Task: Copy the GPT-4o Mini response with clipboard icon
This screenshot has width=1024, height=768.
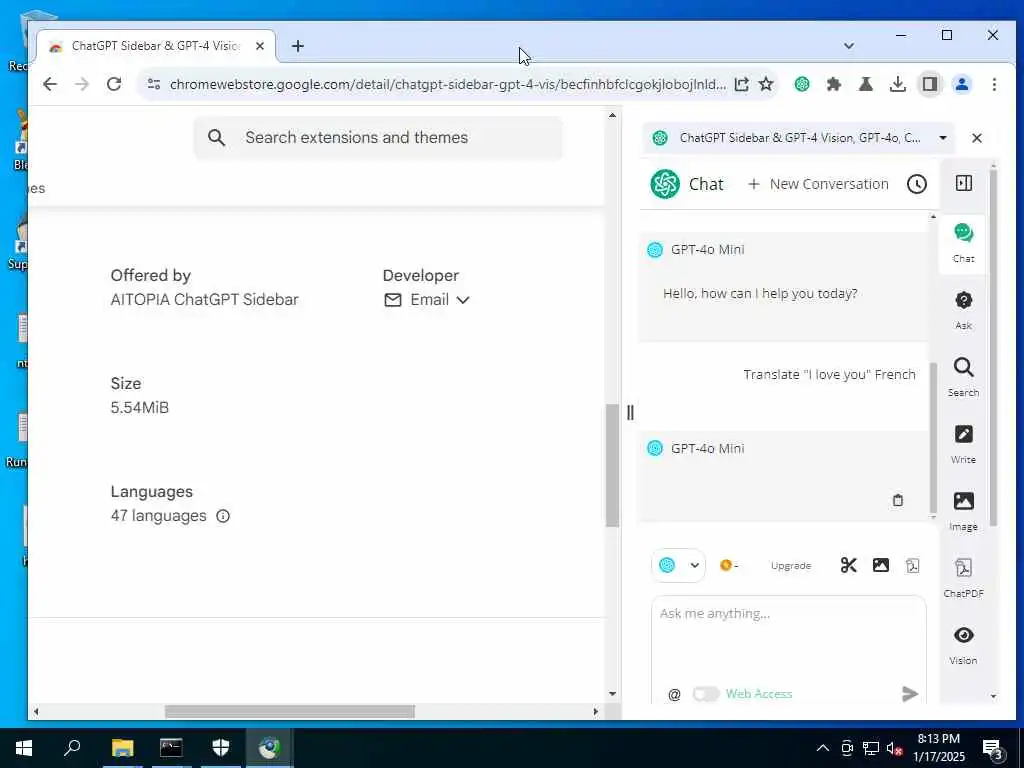Action: pyautogui.click(x=897, y=500)
